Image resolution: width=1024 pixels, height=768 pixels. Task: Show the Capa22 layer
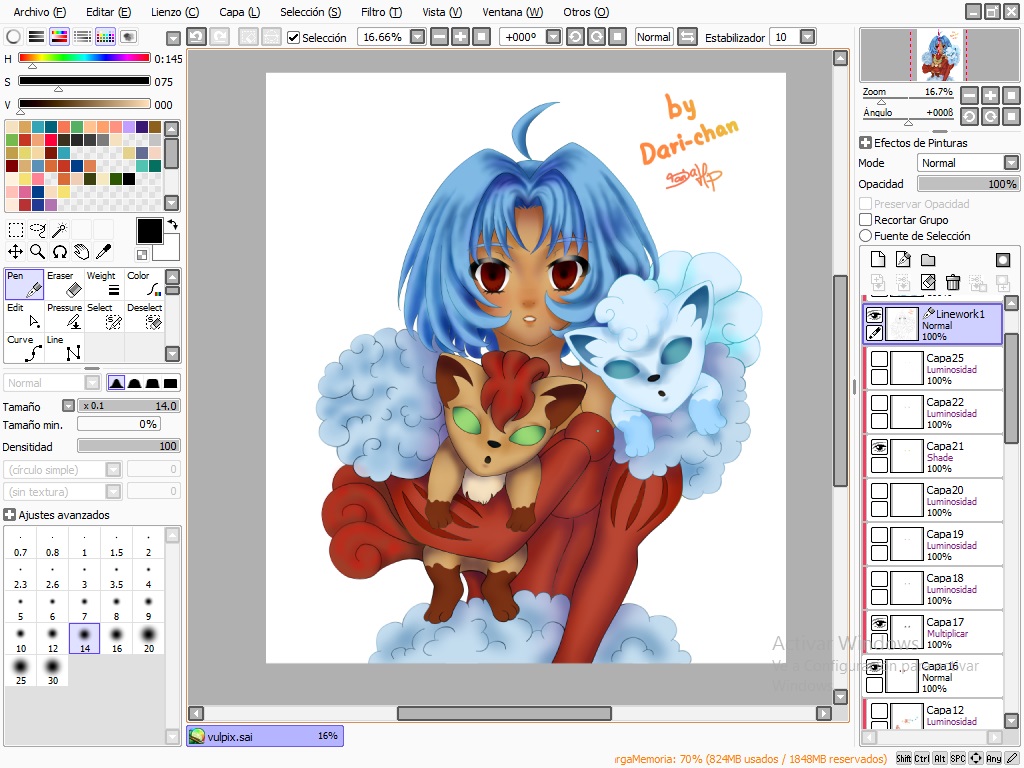click(x=879, y=403)
